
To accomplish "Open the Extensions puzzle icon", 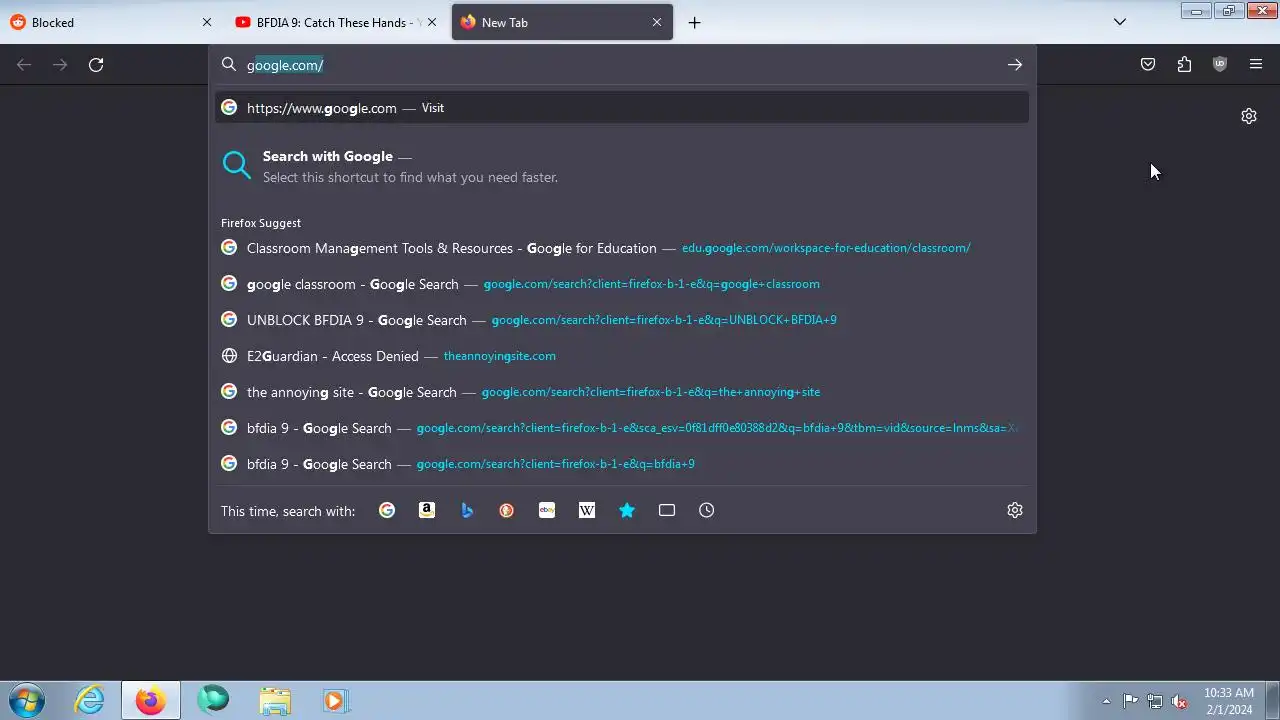I will pos(1184,65).
